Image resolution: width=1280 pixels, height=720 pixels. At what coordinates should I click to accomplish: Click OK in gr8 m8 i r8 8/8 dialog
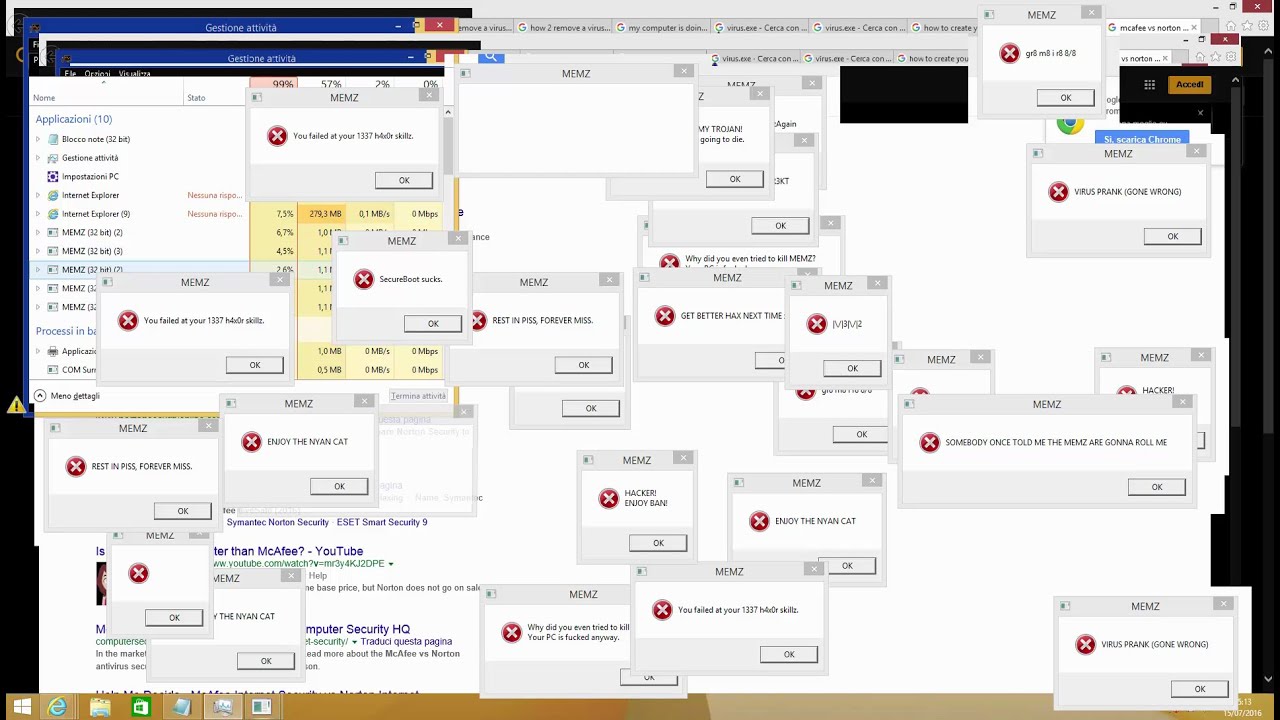point(1066,97)
